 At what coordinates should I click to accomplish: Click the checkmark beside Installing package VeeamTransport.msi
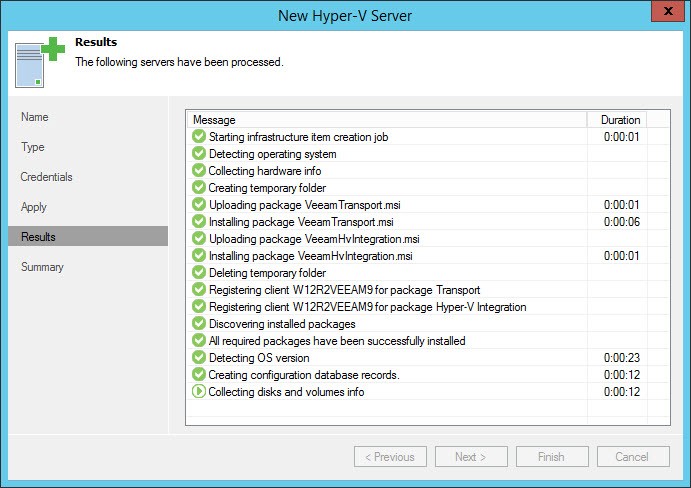point(199,221)
